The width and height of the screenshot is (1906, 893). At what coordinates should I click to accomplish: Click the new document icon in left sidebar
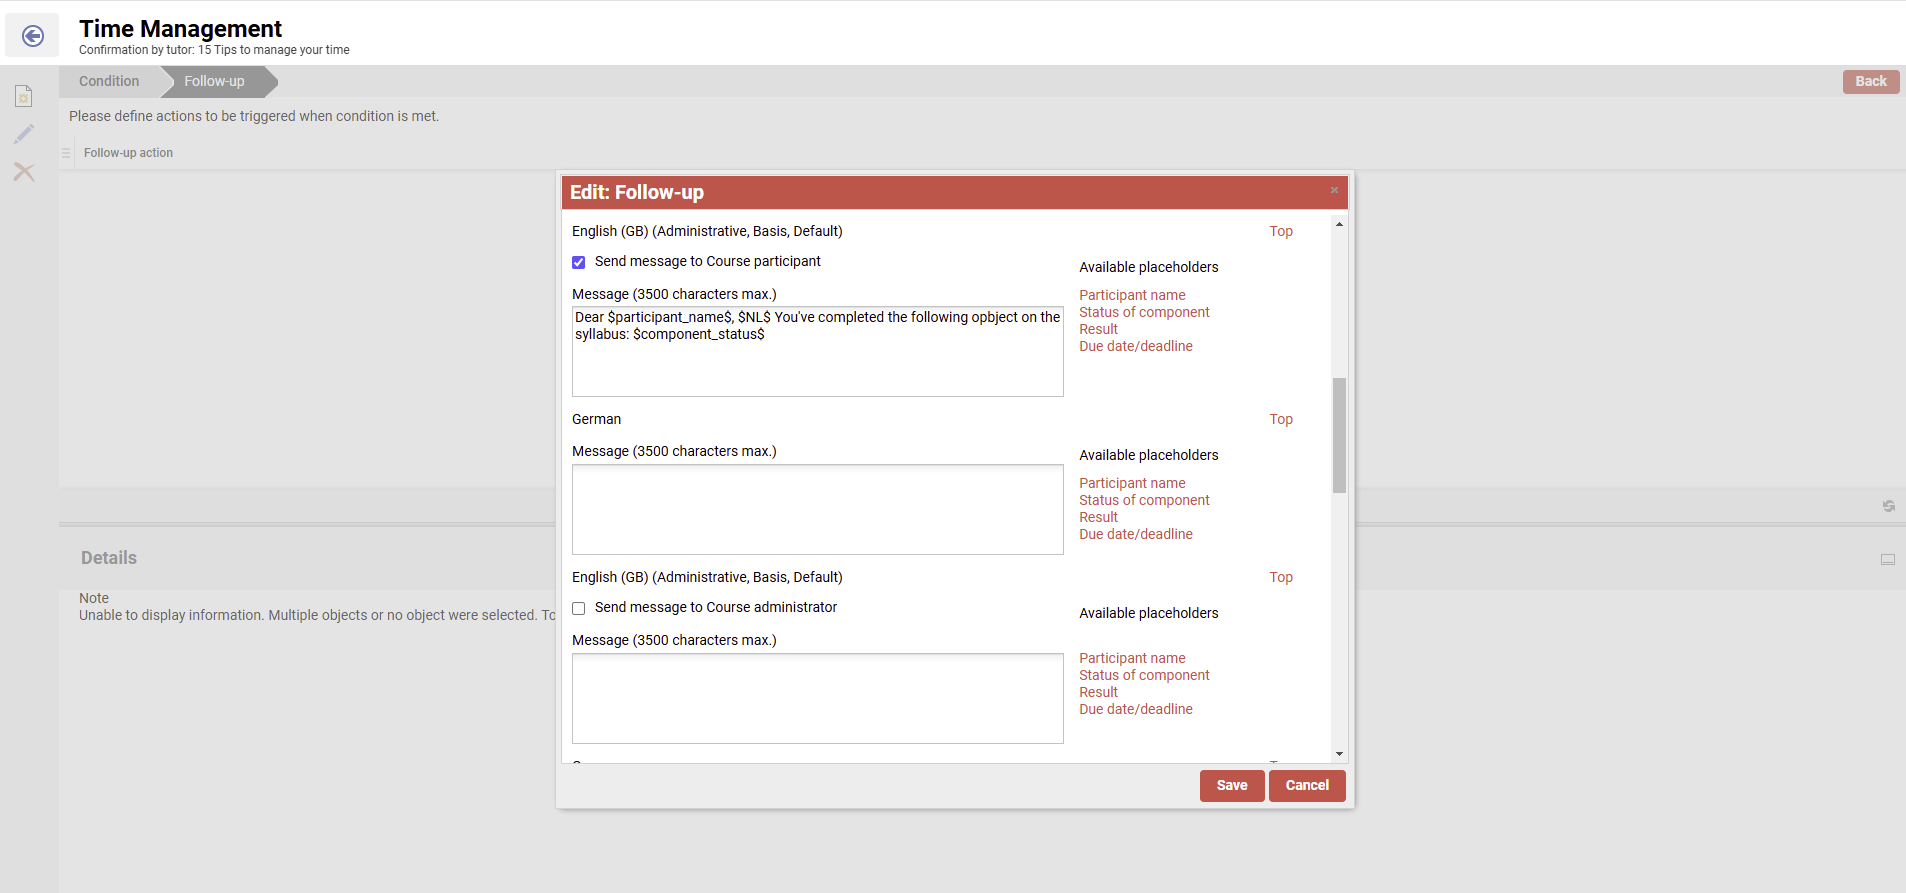[24, 96]
